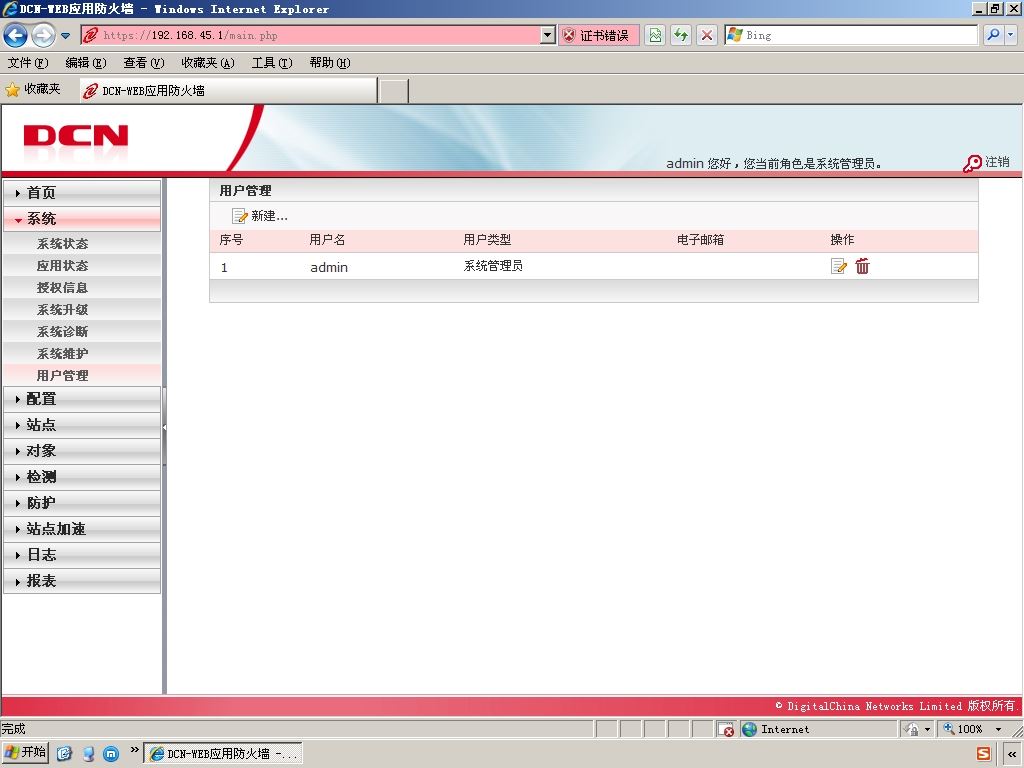Expand hidden tray icons chevron
The width and height of the screenshot is (1024, 768).
coord(1012,754)
